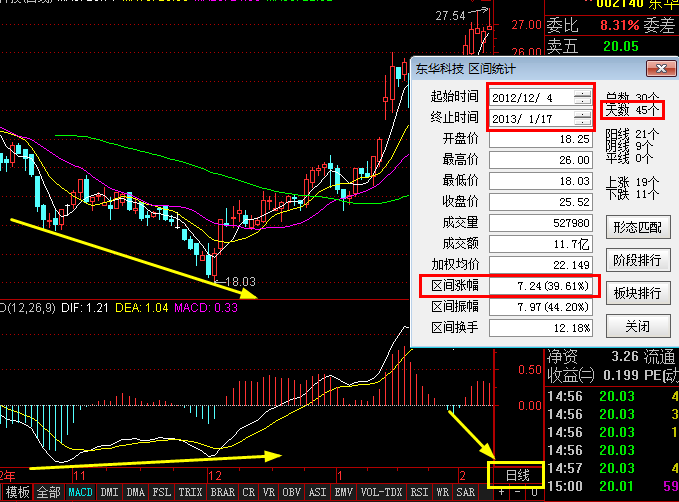Viewport: 679px width, 502px height.
Task: Open the TRIX indicator tab
Action: pos(190,492)
